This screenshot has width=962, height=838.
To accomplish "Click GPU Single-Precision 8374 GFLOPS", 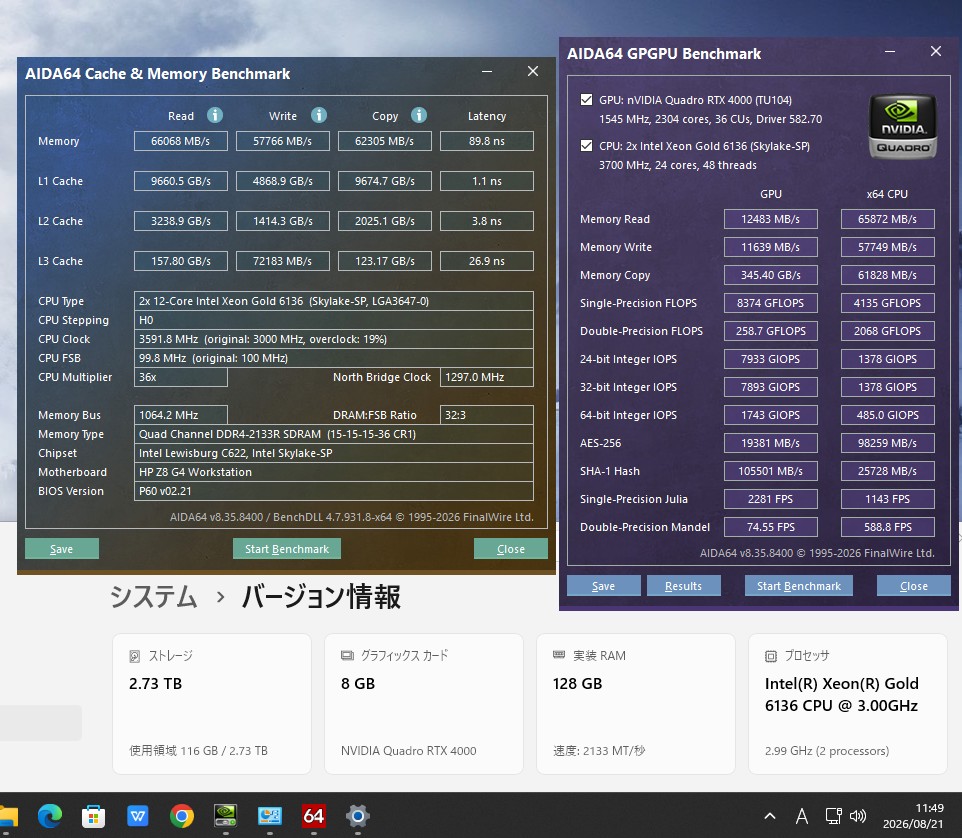I will (x=771, y=303).
